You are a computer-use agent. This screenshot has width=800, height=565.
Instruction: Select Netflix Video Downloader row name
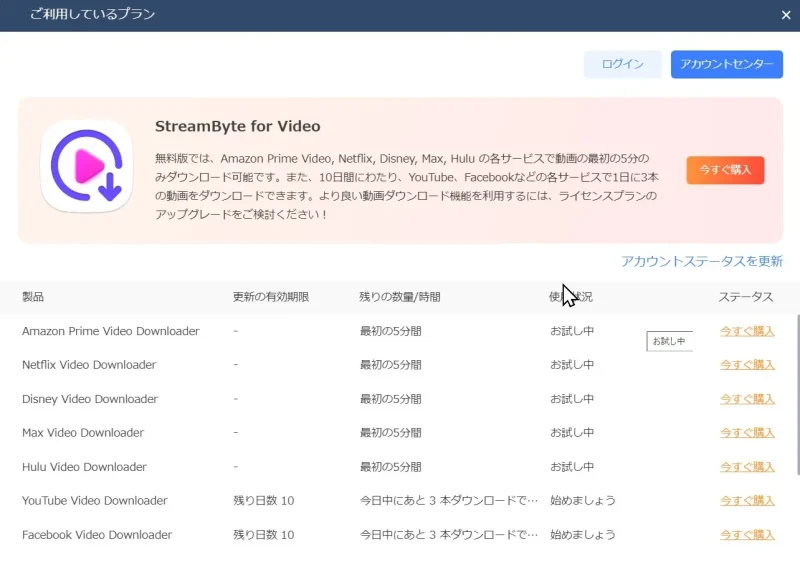point(89,365)
